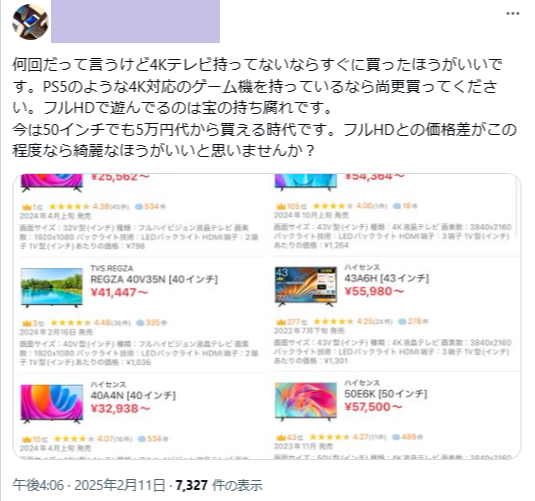Click the ¥32,938 price of the 40A4N
This screenshot has width=535, height=501.
pyautogui.click(x=120, y=409)
